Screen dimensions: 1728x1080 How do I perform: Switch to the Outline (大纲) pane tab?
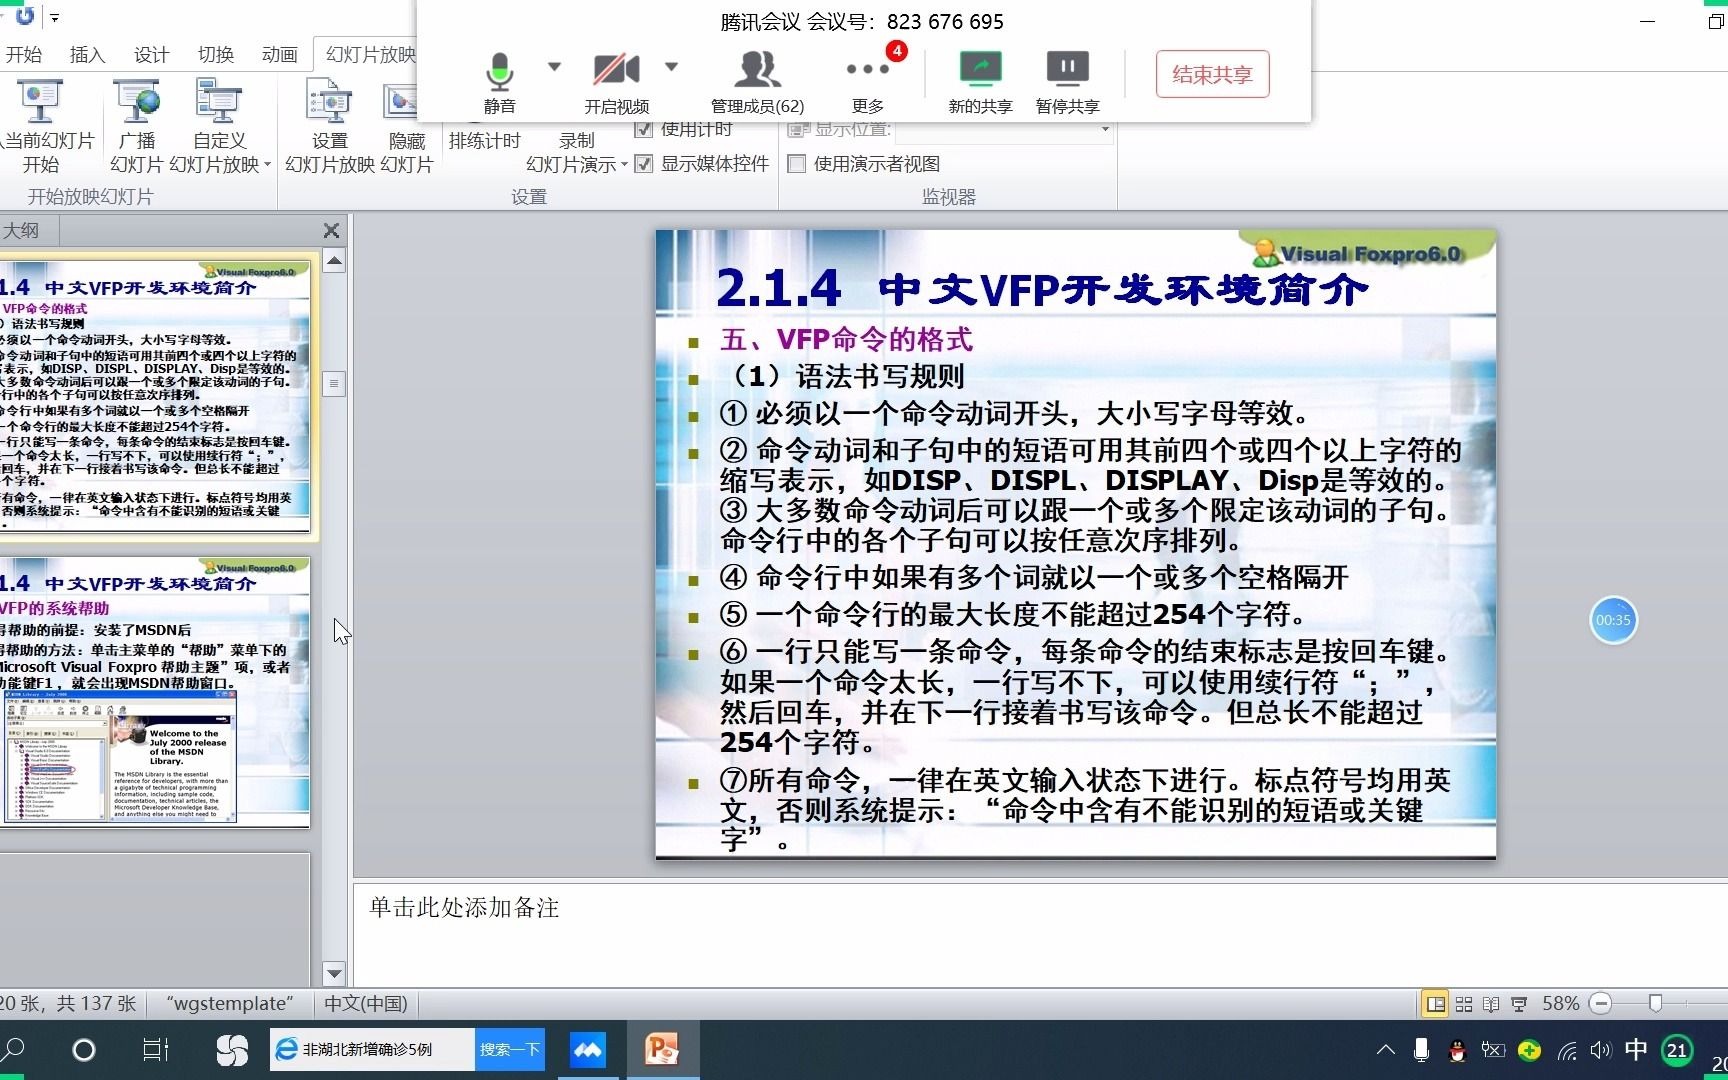tap(22, 231)
